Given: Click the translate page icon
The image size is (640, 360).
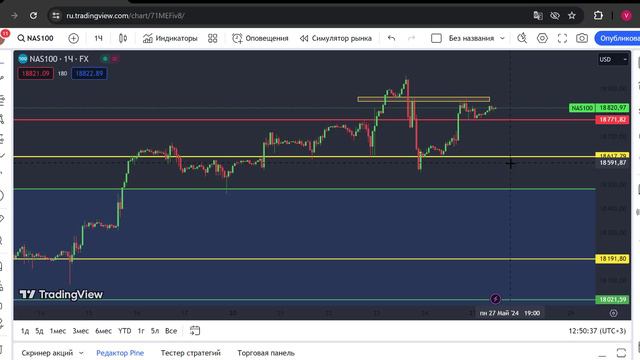Looking at the screenshot, I should [x=538, y=16].
